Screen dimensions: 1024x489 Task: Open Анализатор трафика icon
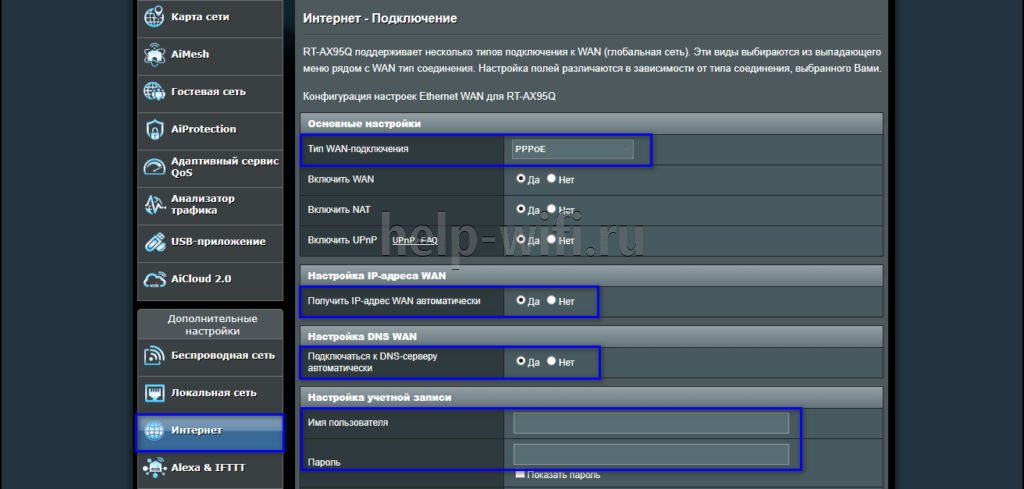tap(154, 204)
